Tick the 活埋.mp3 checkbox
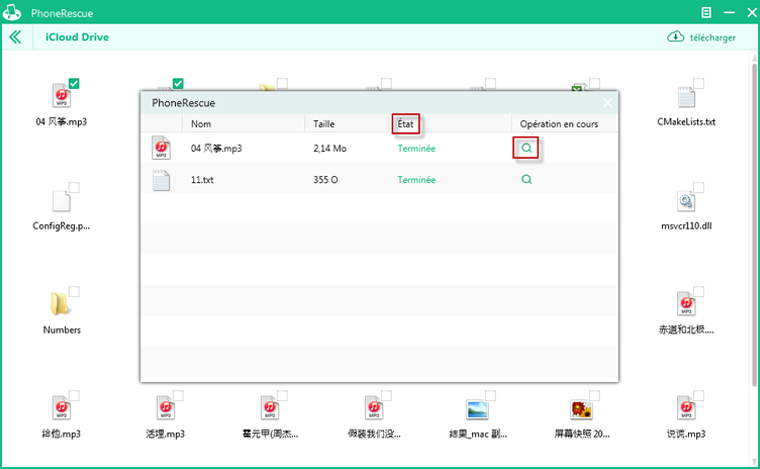 click(x=178, y=396)
